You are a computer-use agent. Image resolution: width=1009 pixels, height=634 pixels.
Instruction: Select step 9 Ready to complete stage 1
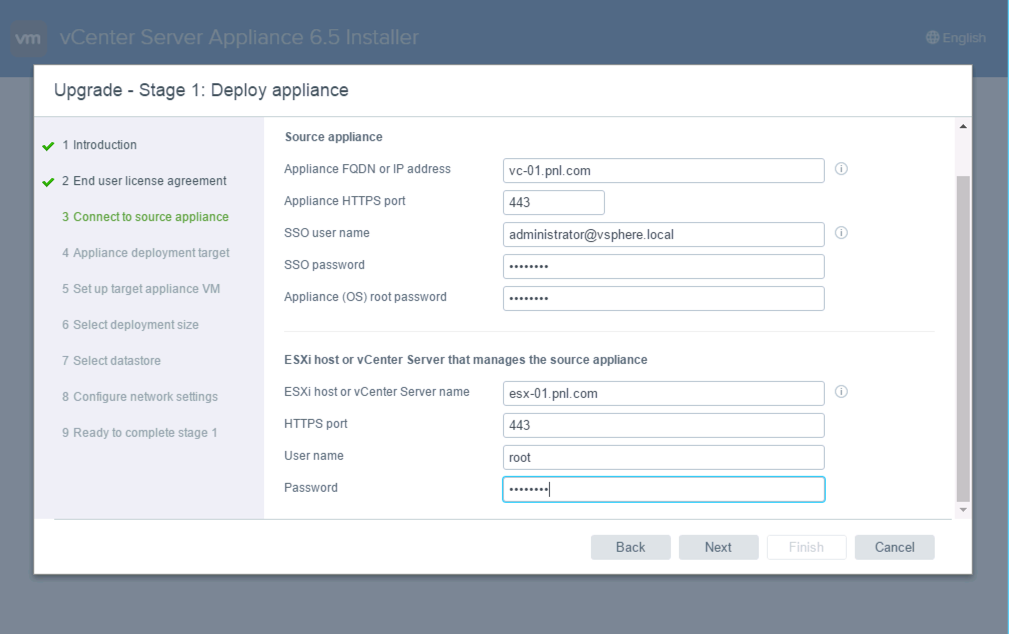(140, 433)
